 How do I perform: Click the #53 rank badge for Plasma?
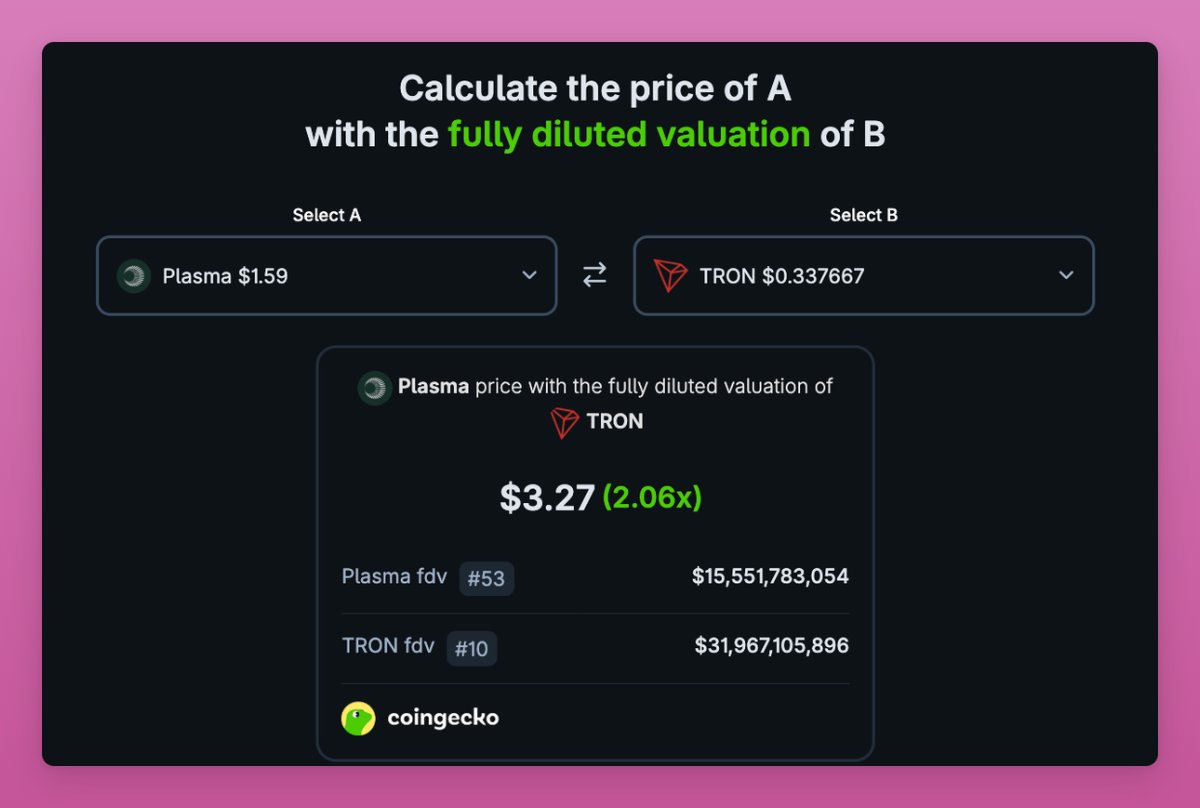pos(487,579)
